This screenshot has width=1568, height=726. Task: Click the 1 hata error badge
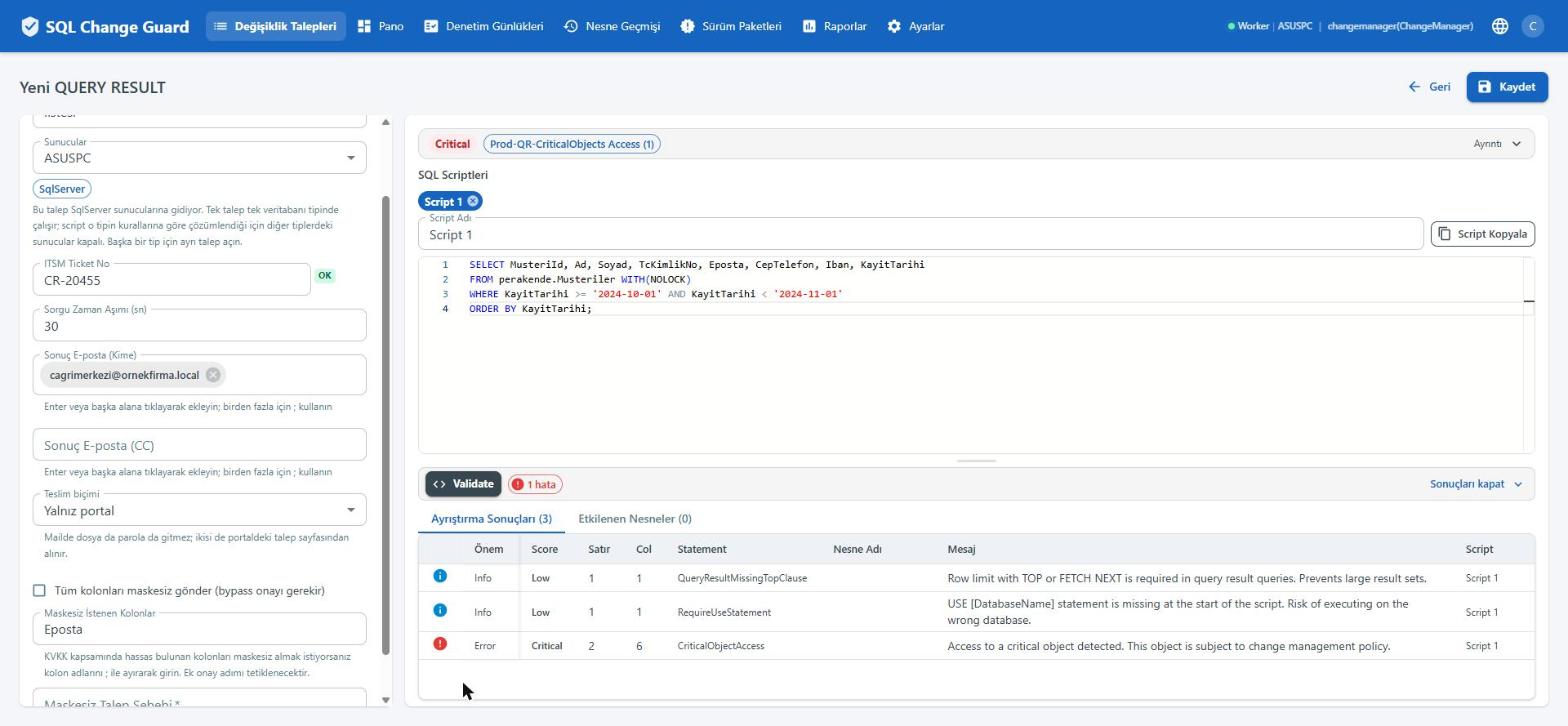535,484
